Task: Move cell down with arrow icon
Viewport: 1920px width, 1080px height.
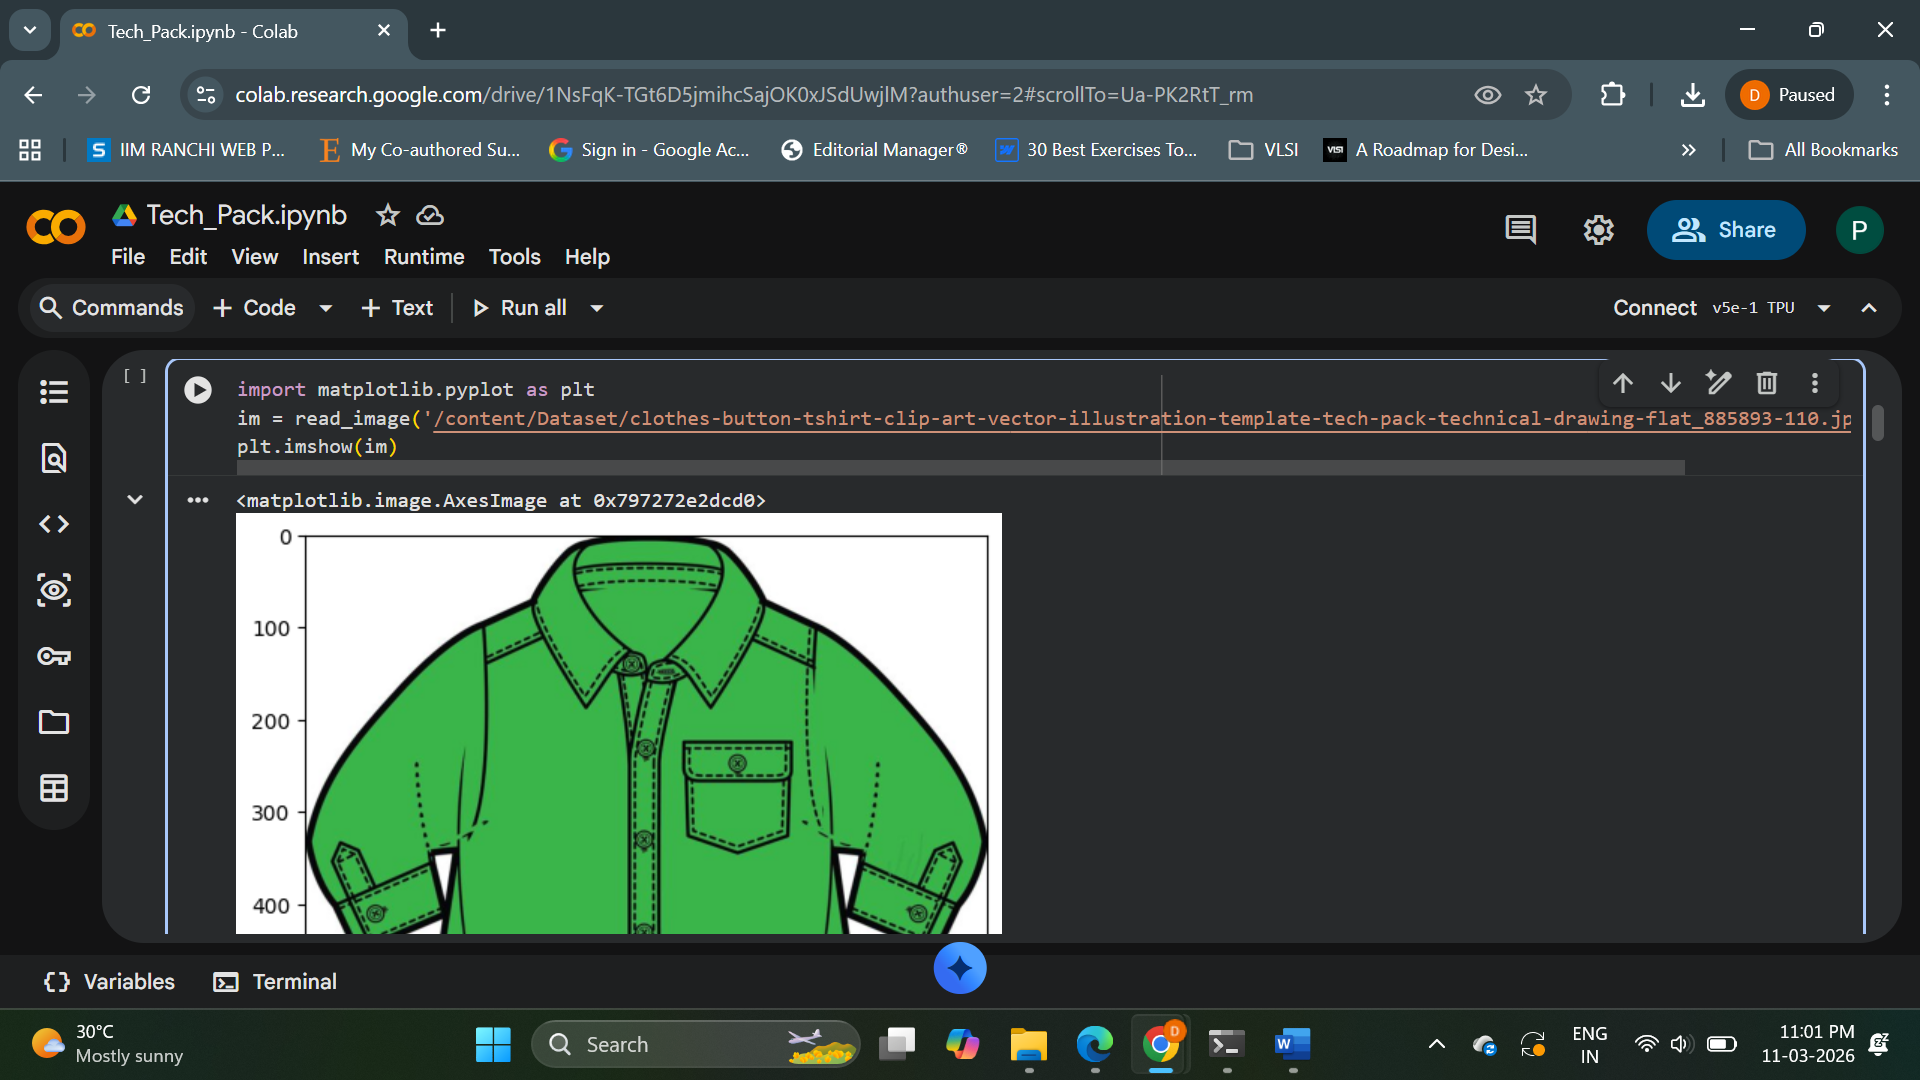Action: pos(1671,383)
